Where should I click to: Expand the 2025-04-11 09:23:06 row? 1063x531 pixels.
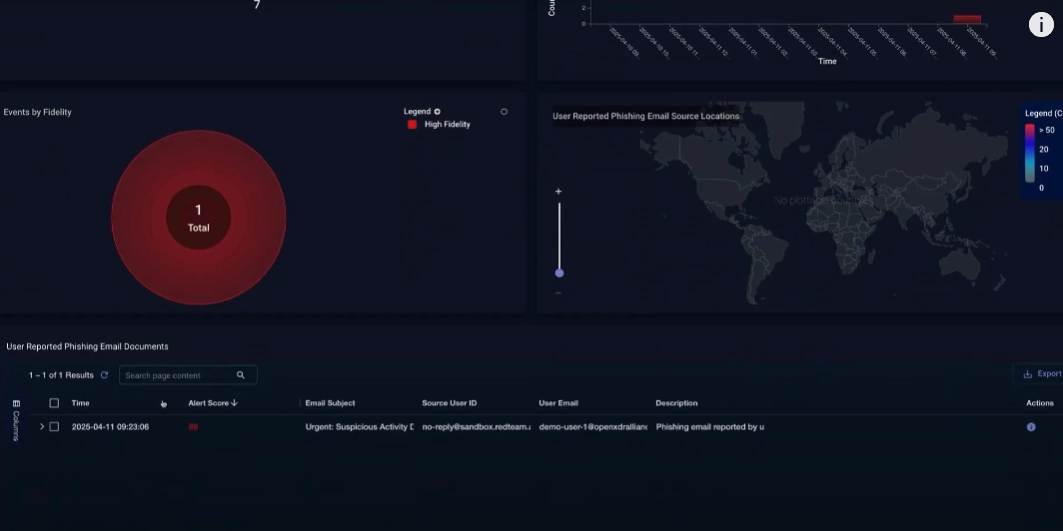tap(41, 427)
